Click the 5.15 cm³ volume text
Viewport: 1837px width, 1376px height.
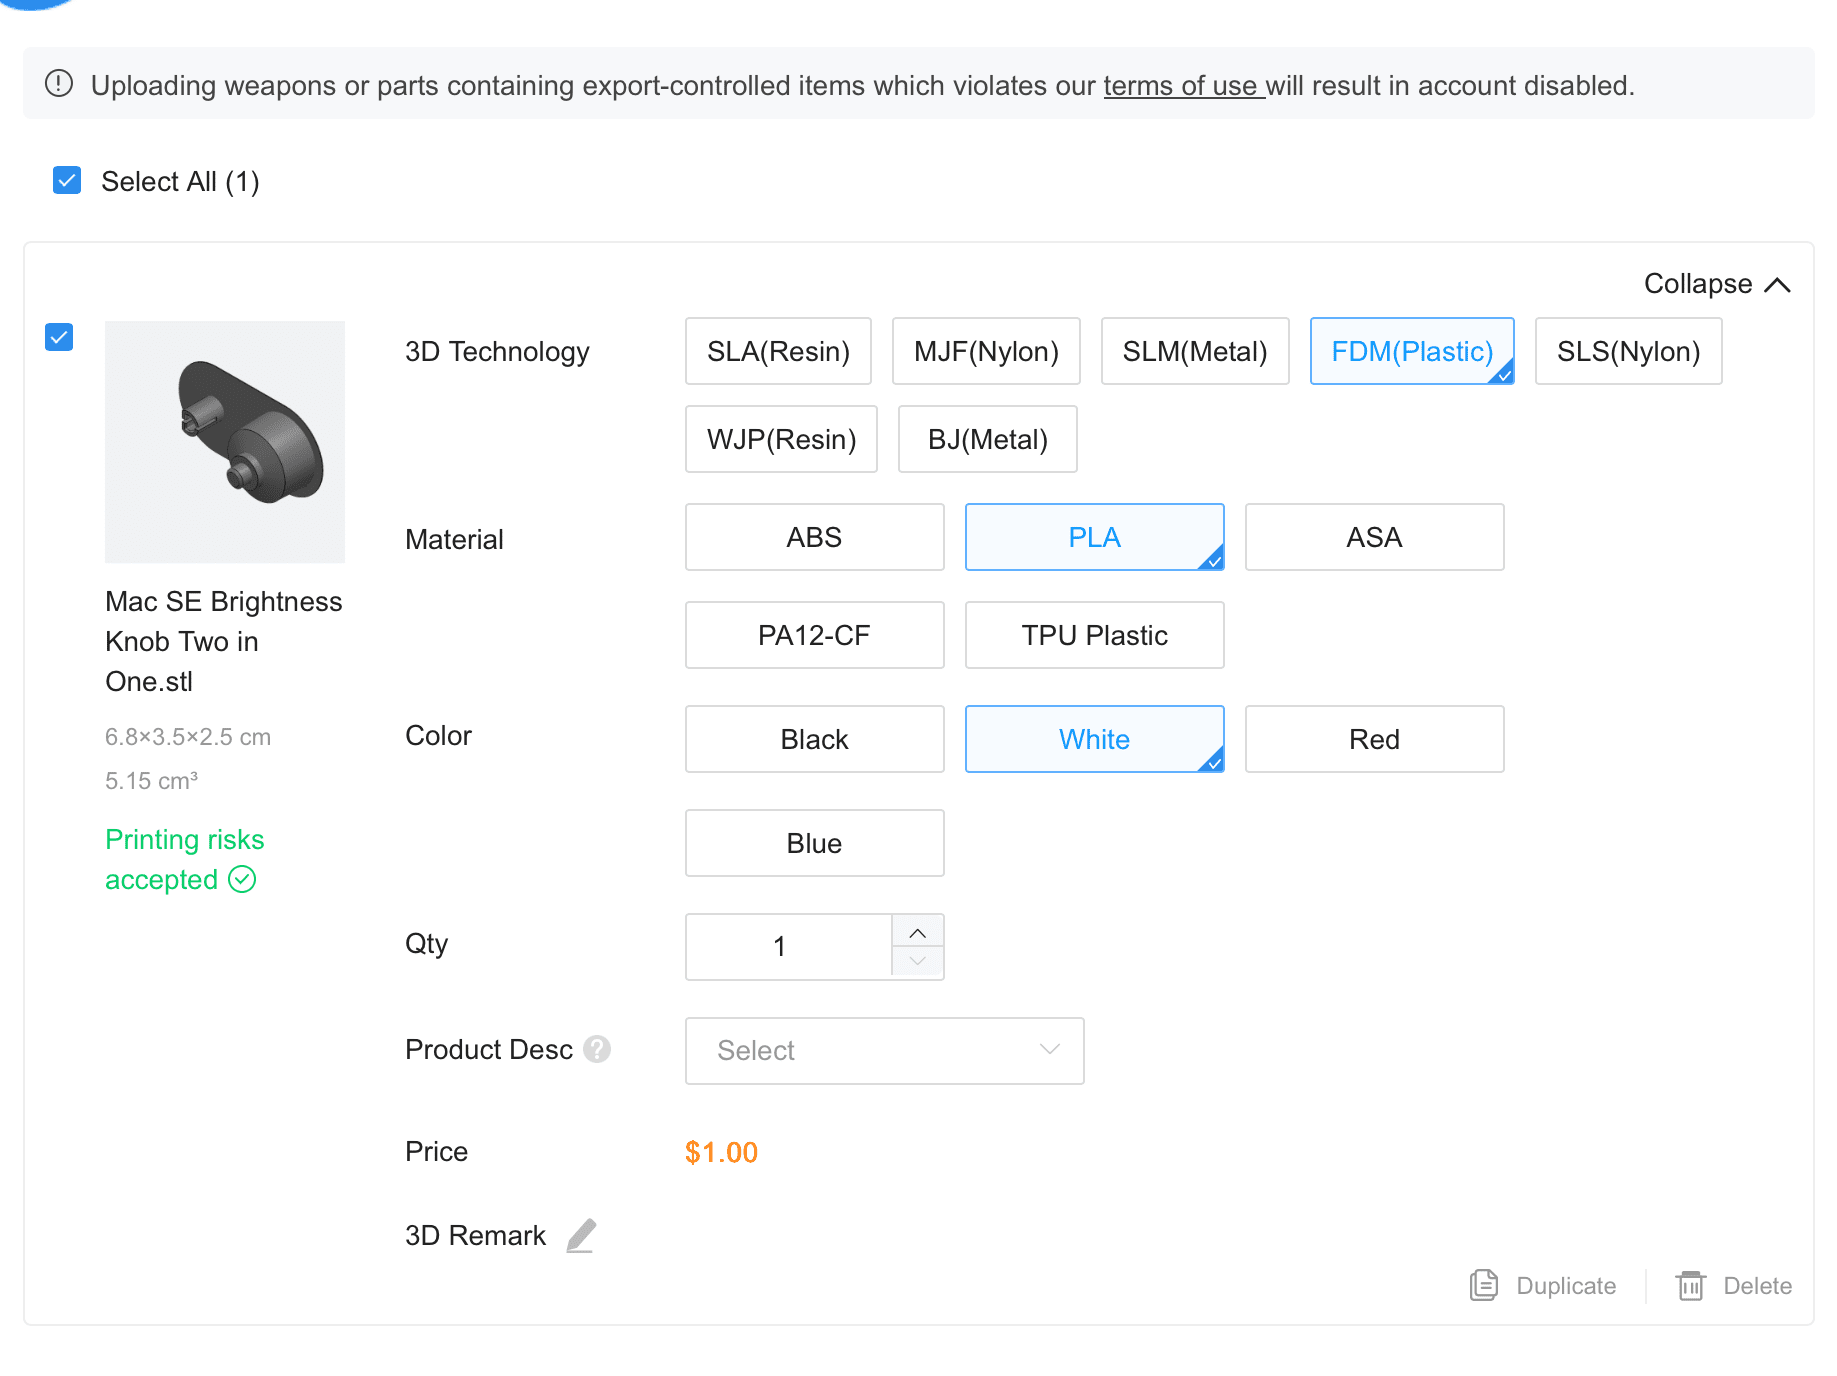coord(151,781)
